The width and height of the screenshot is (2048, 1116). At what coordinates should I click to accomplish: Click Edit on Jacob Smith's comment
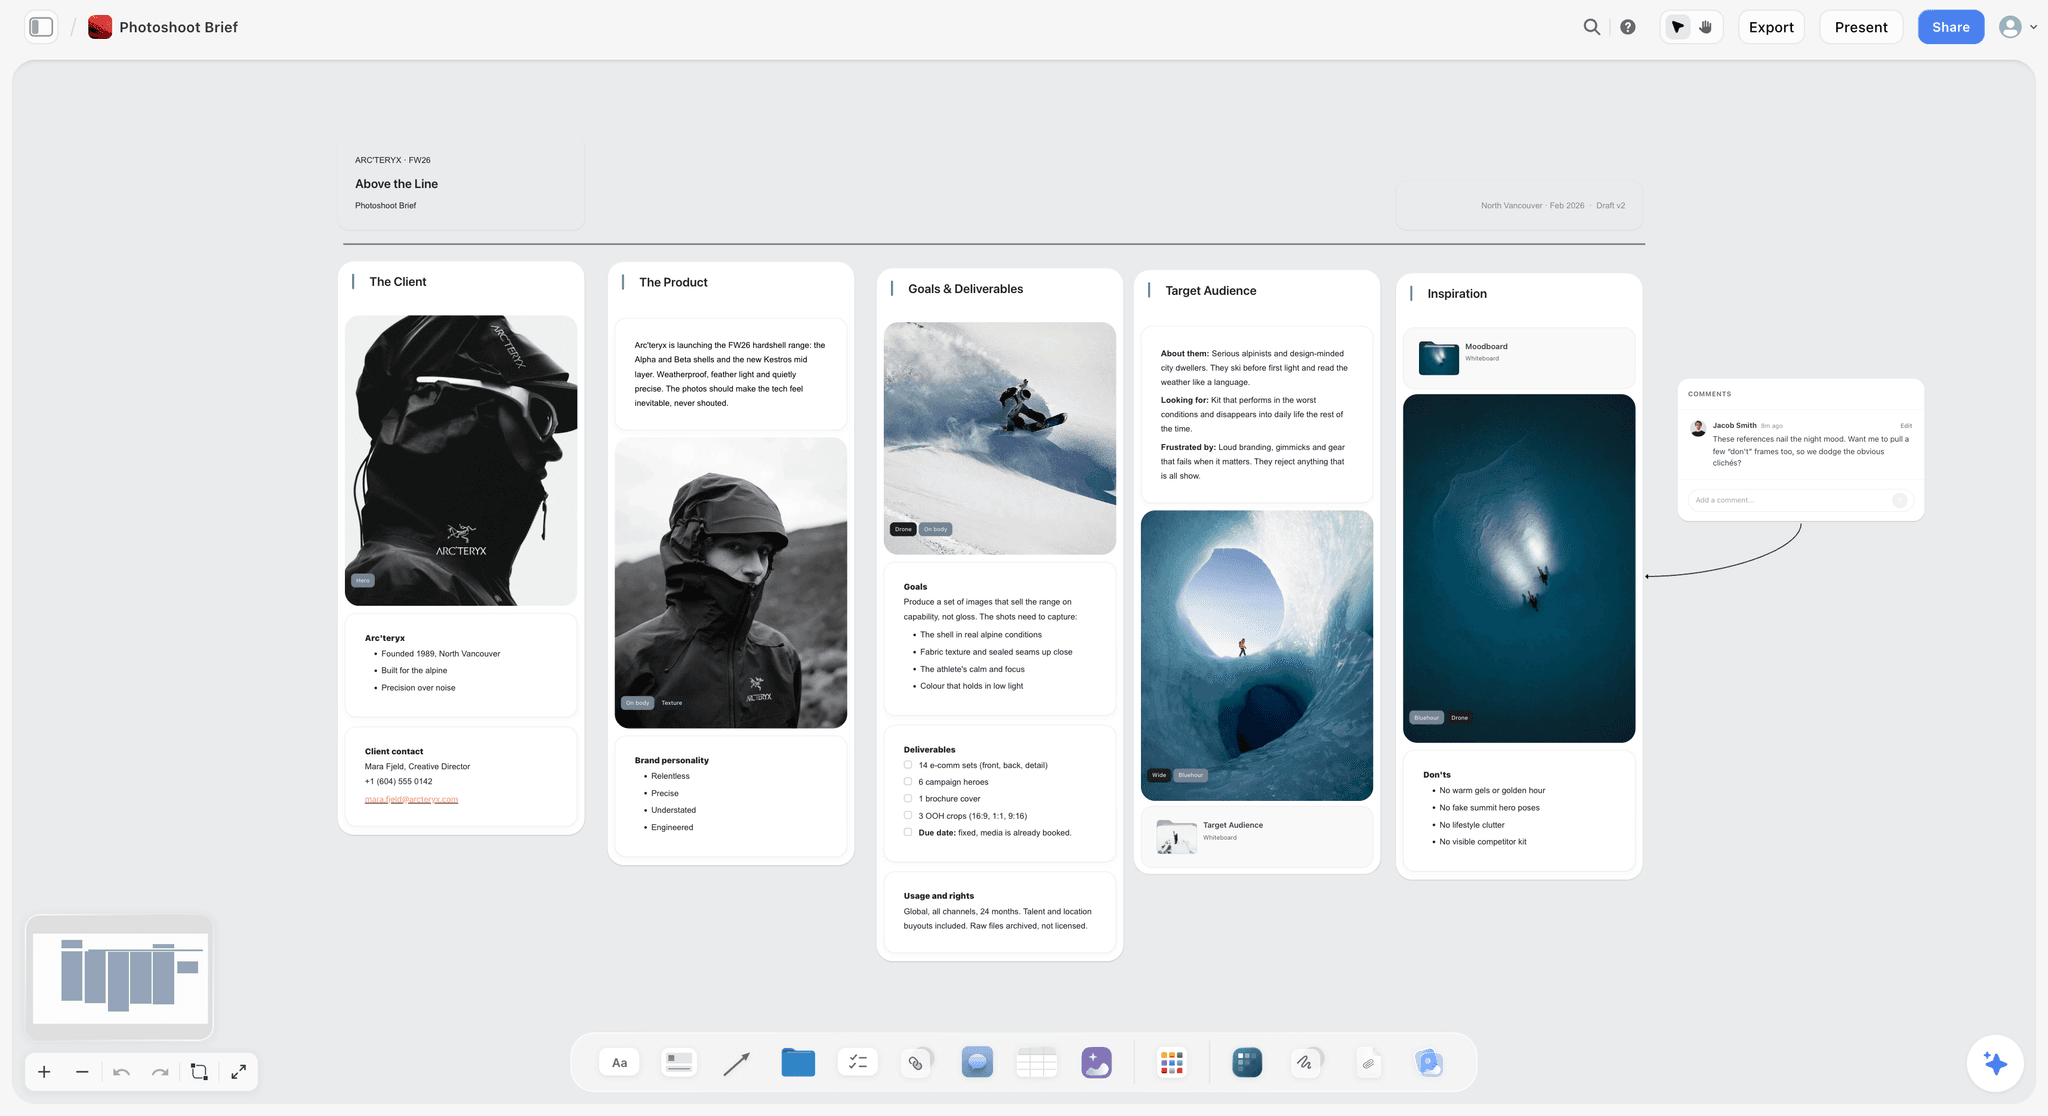click(x=1906, y=426)
